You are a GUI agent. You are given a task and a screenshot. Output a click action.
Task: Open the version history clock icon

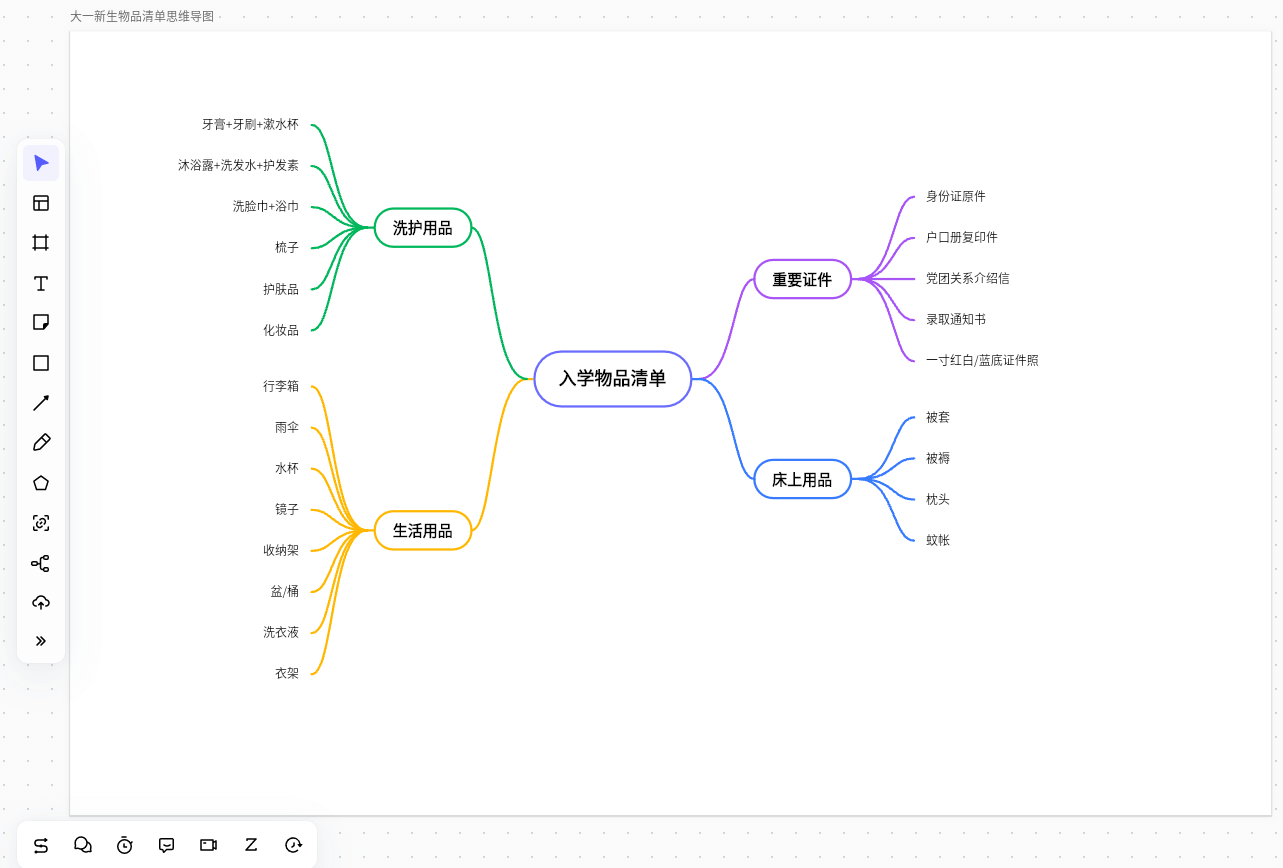tap(293, 845)
